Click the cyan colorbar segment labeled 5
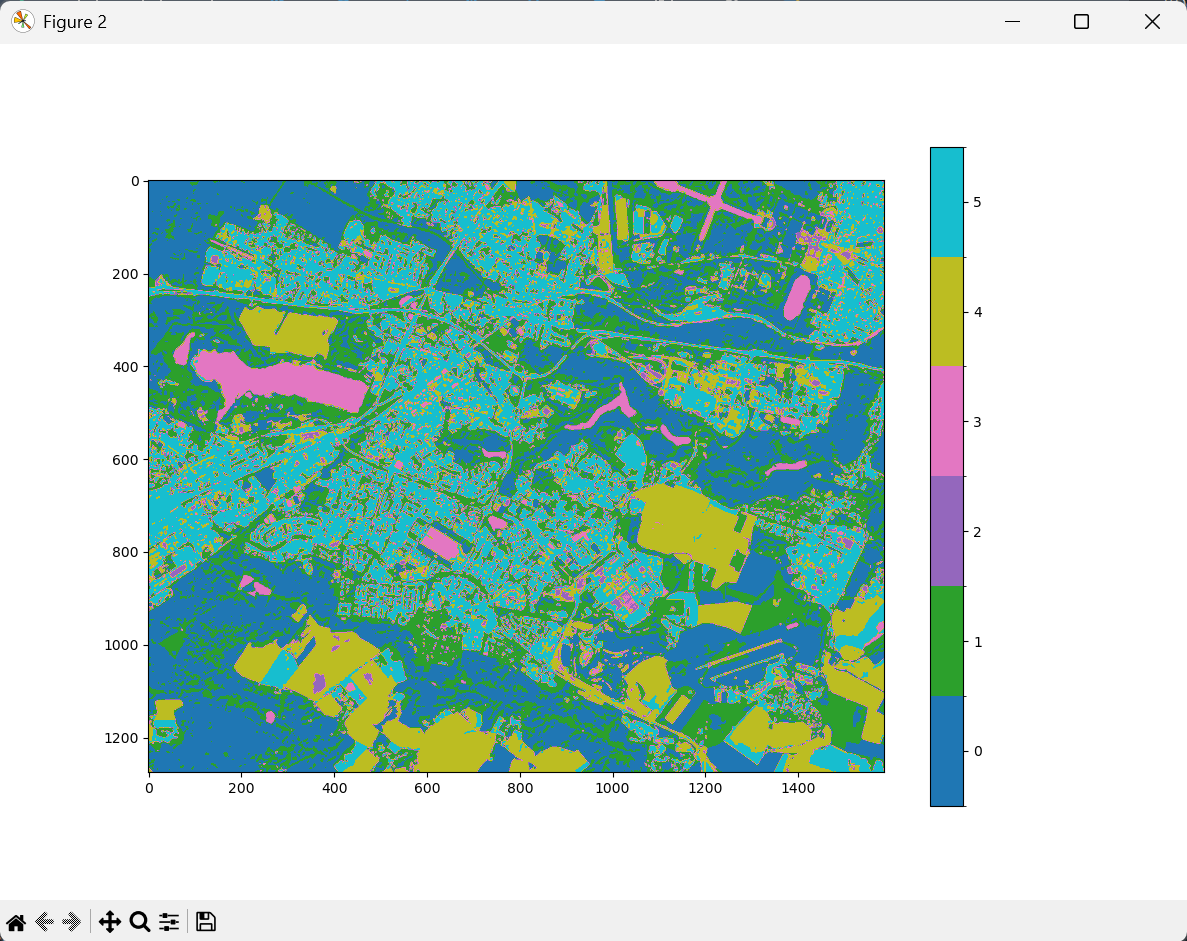Image resolution: width=1187 pixels, height=941 pixels. pos(946,202)
